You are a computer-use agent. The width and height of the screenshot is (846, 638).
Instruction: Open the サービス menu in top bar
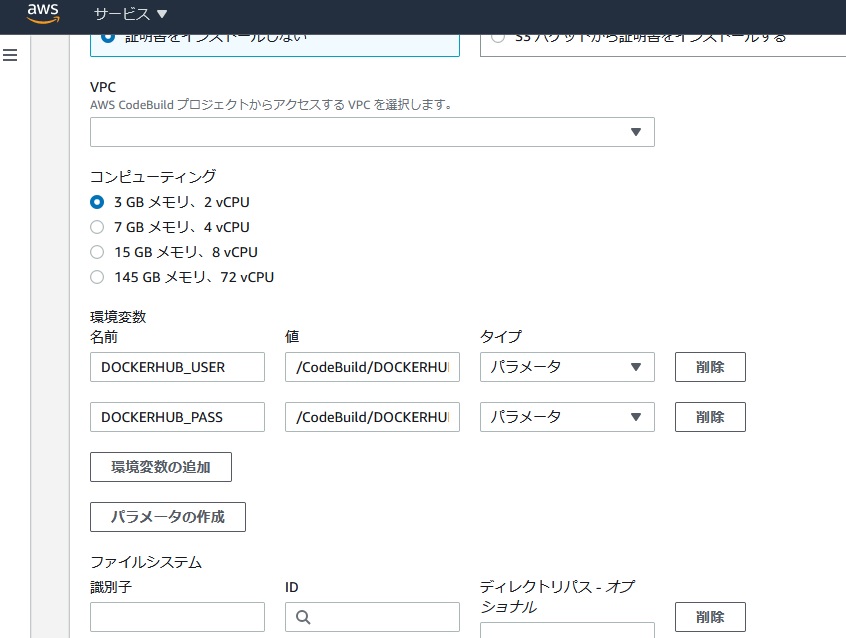[x=131, y=14]
